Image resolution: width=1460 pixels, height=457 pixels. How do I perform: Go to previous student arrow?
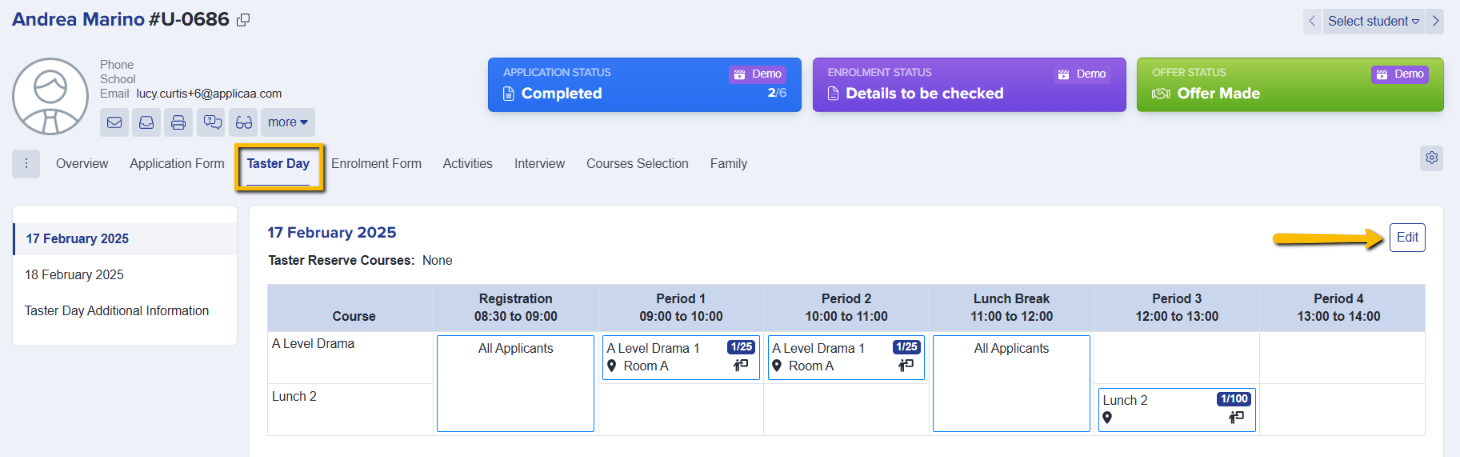[x=1312, y=21]
